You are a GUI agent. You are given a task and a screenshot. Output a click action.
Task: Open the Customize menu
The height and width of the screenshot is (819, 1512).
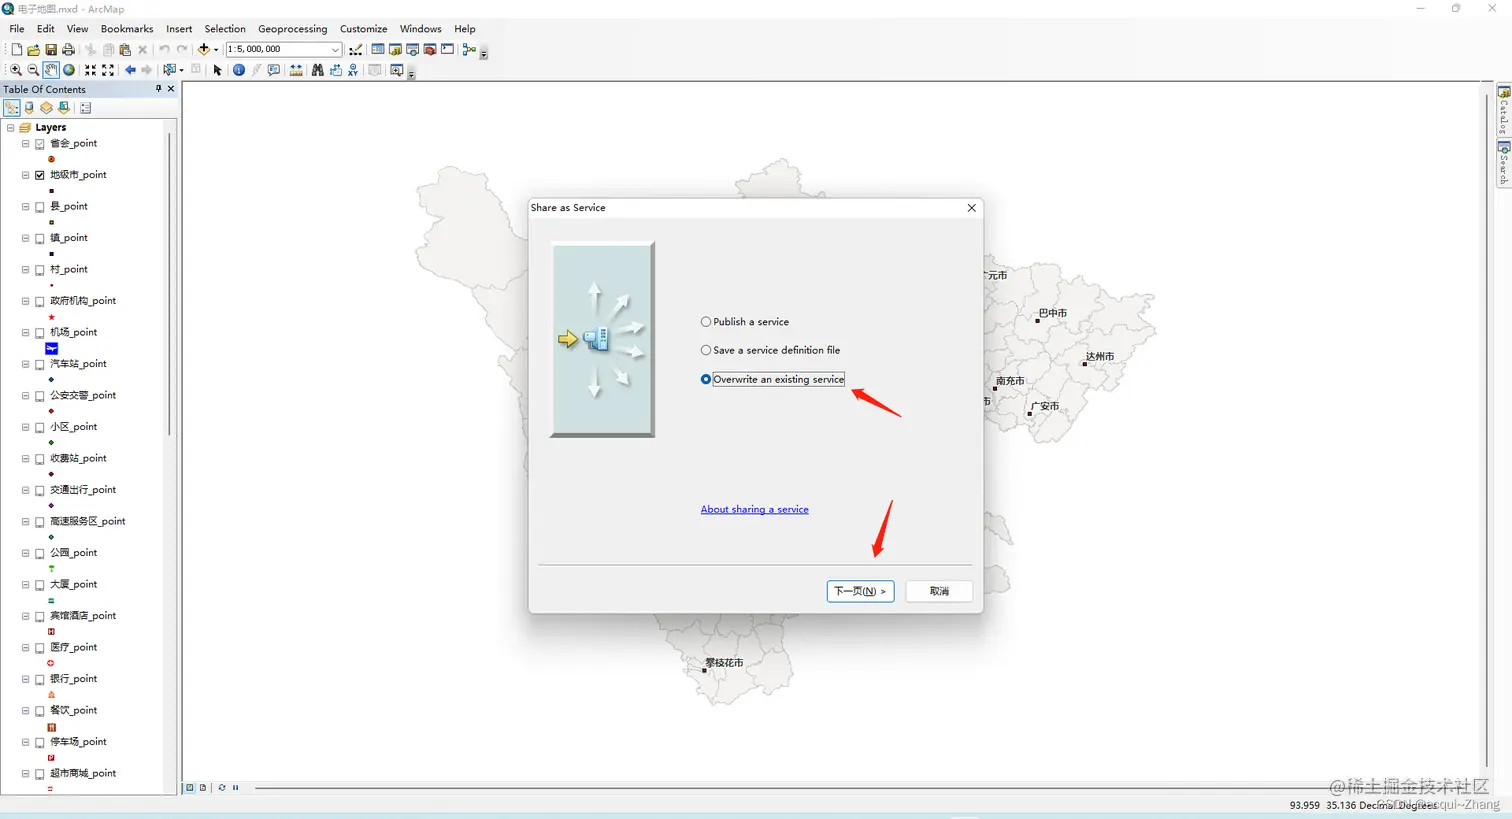(x=364, y=29)
